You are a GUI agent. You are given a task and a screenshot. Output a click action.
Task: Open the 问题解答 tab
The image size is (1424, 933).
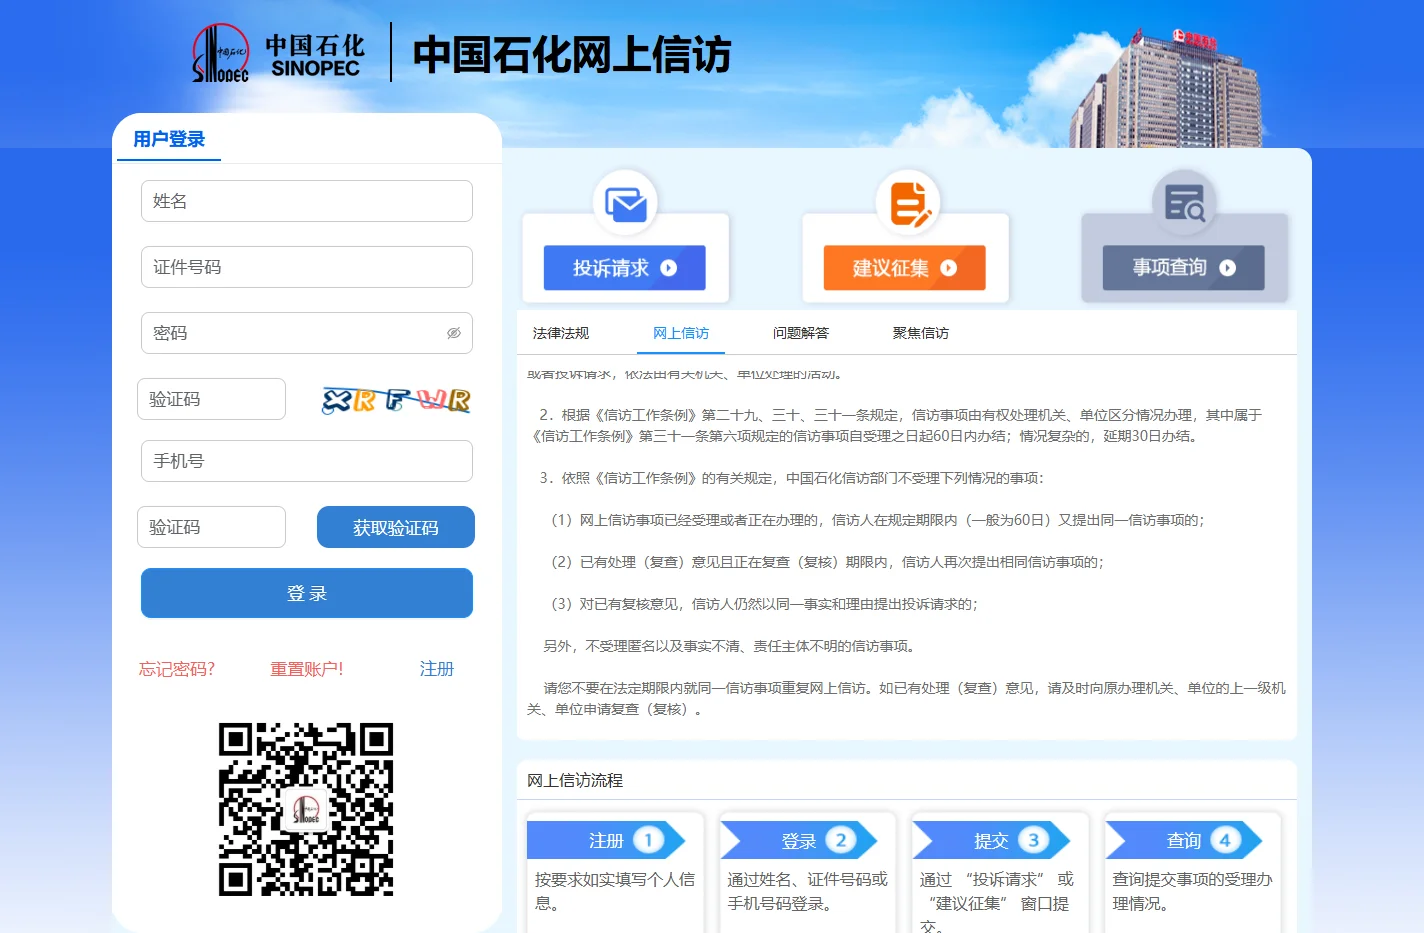click(801, 333)
